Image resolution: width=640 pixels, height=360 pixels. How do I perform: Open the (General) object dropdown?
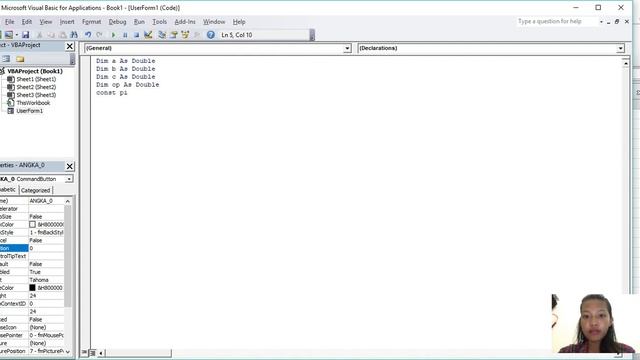pos(347,49)
